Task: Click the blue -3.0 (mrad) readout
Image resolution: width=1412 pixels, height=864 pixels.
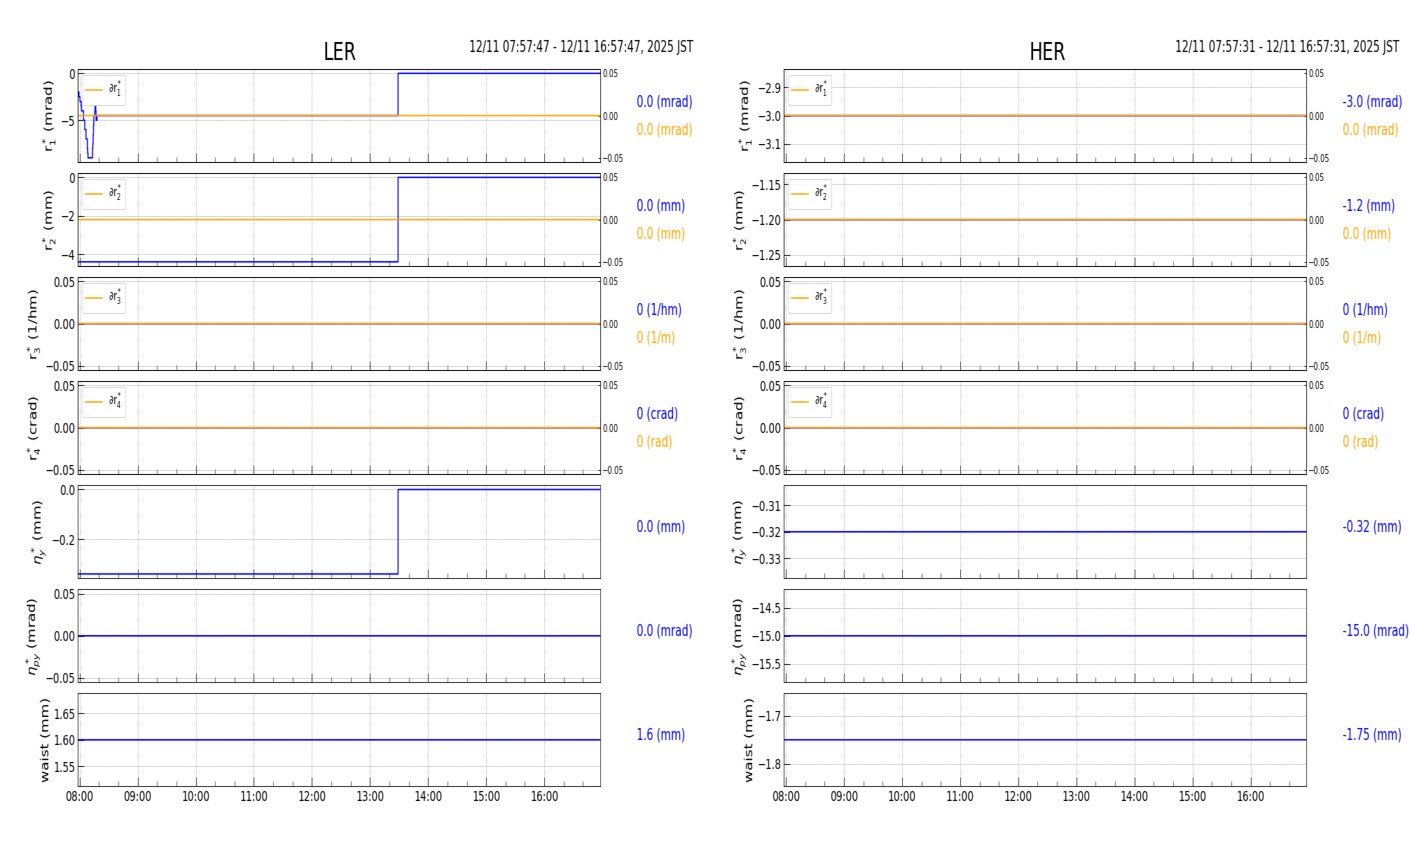Action: [1371, 102]
